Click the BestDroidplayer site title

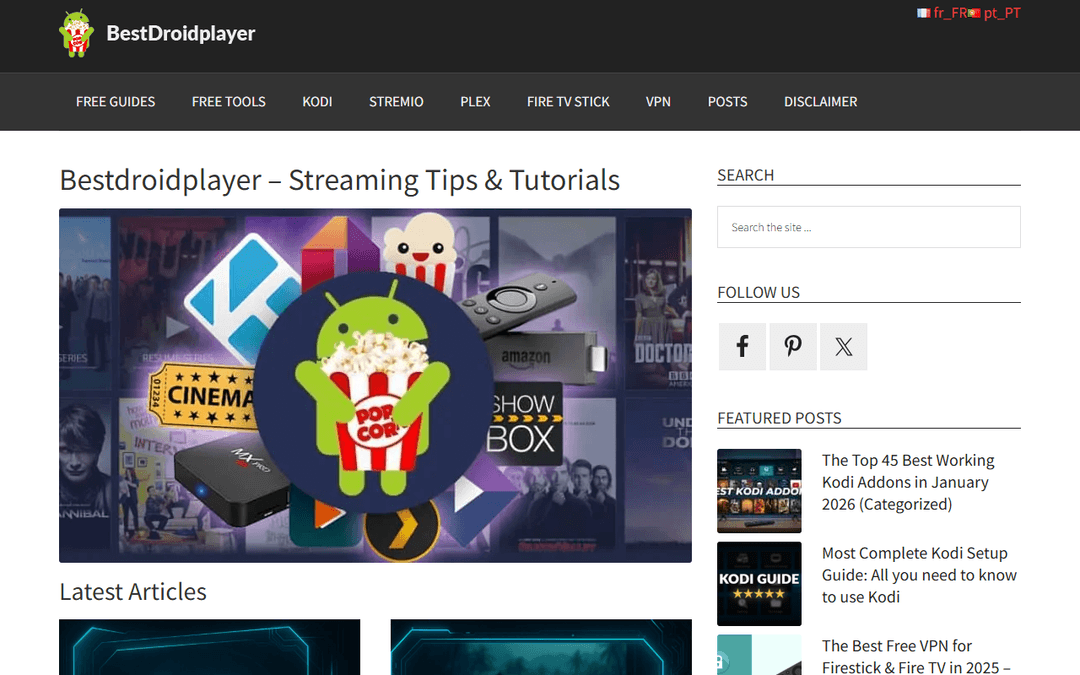pos(181,33)
